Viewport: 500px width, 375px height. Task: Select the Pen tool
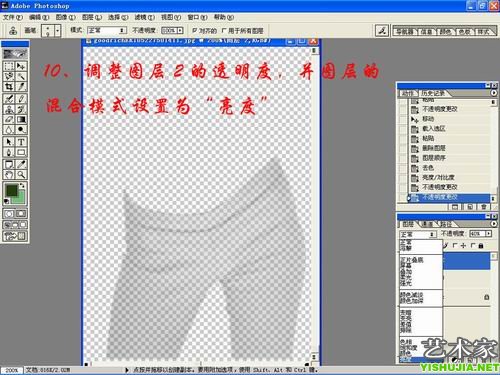pos(9,152)
